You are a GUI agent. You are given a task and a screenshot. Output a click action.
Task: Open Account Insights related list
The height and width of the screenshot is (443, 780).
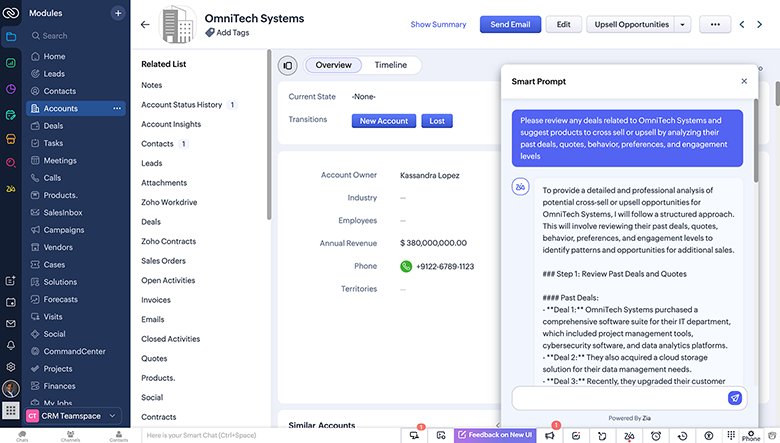point(171,124)
